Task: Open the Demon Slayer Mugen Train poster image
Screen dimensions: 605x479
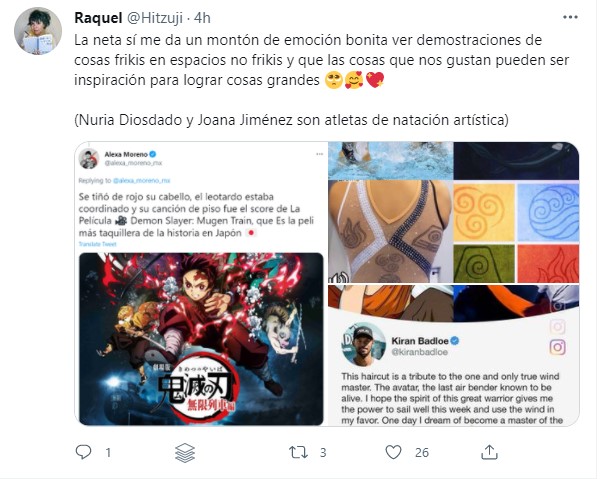Action: (201, 339)
